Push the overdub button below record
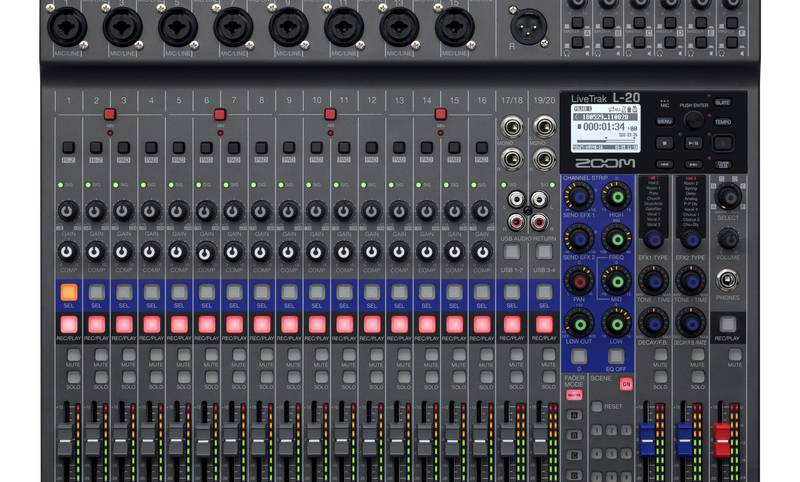The image size is (800, 482). tap(722, 164)
